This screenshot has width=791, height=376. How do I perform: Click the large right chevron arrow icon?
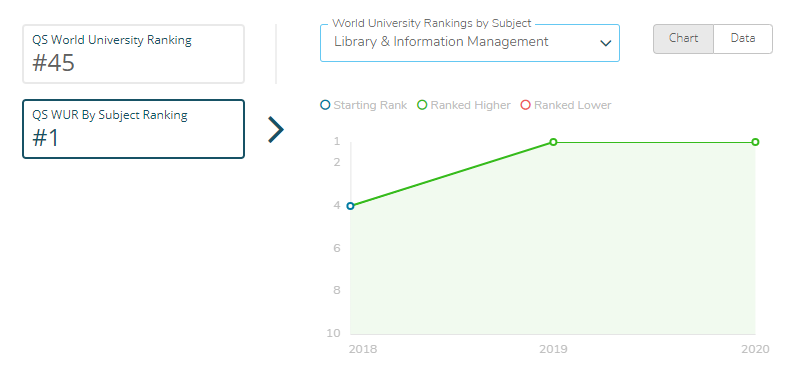pos(276,130)
